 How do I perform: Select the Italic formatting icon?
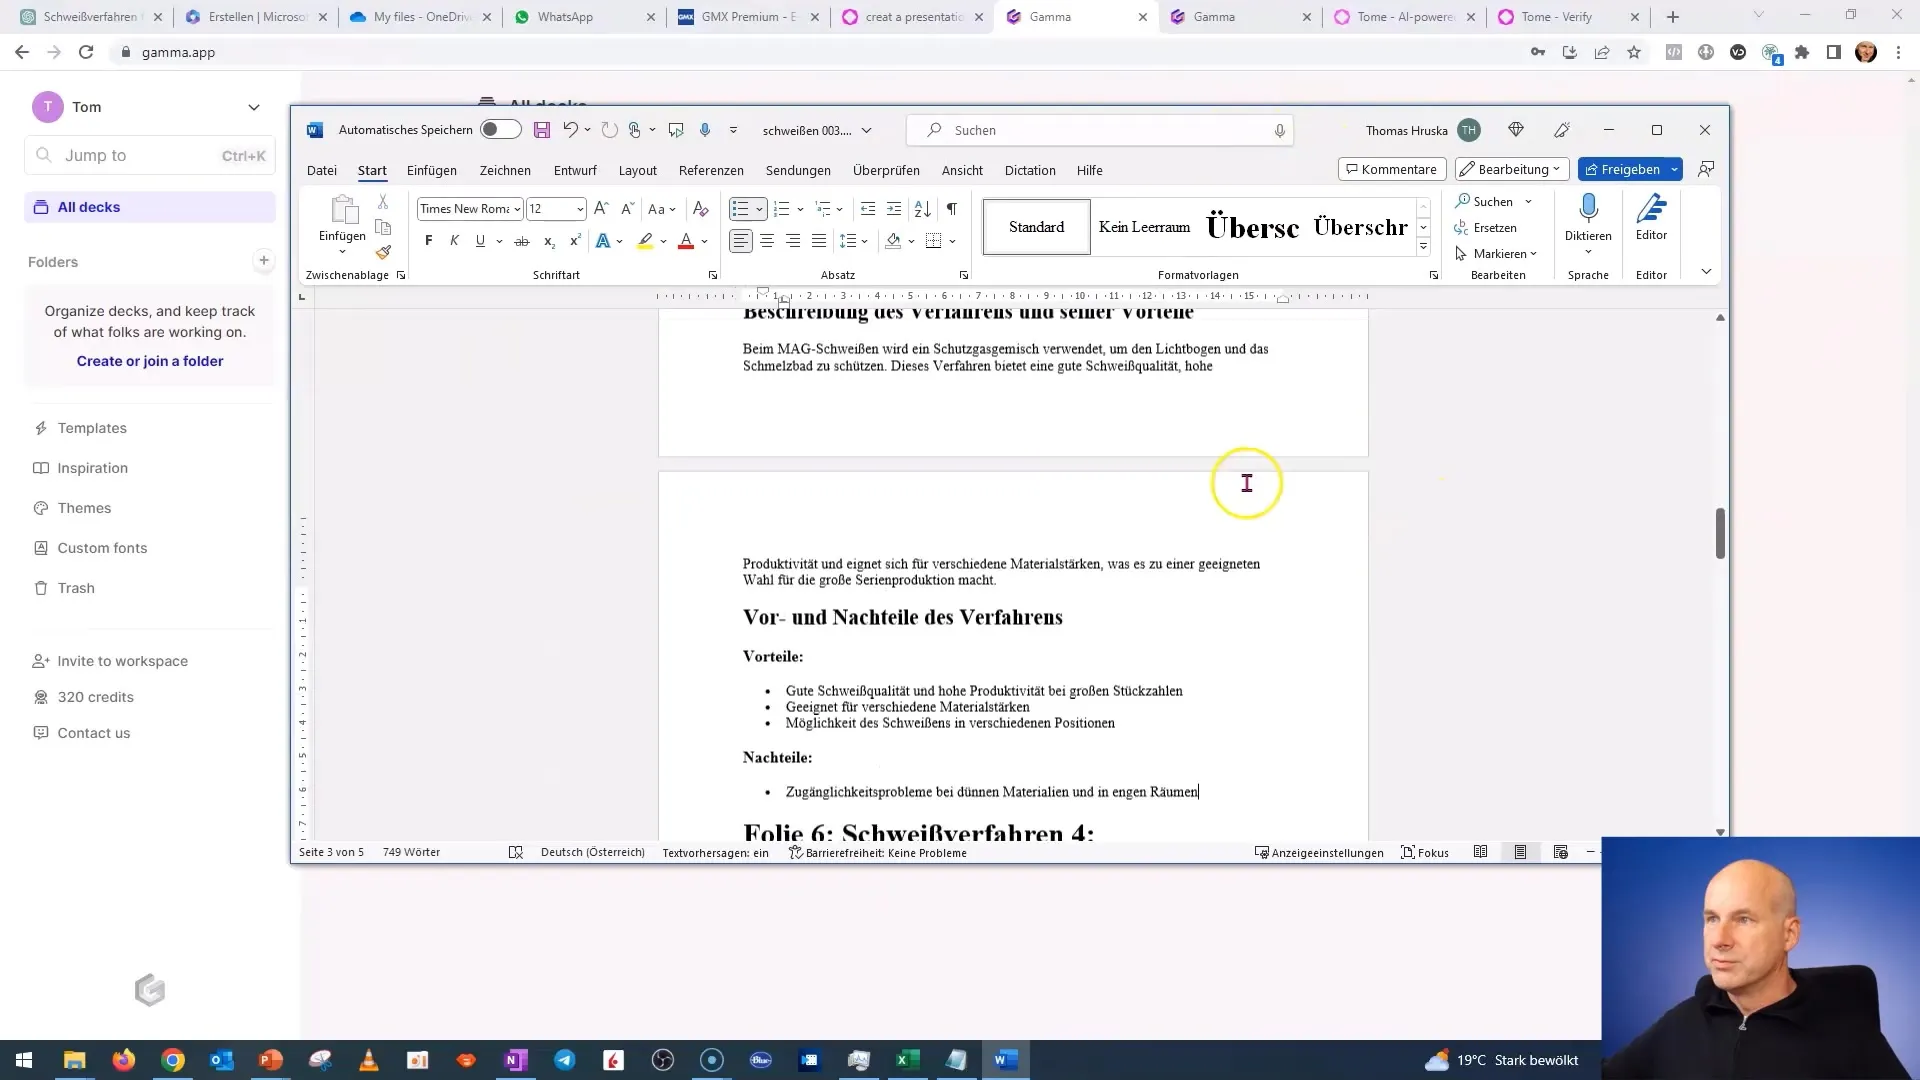[454, 240]
